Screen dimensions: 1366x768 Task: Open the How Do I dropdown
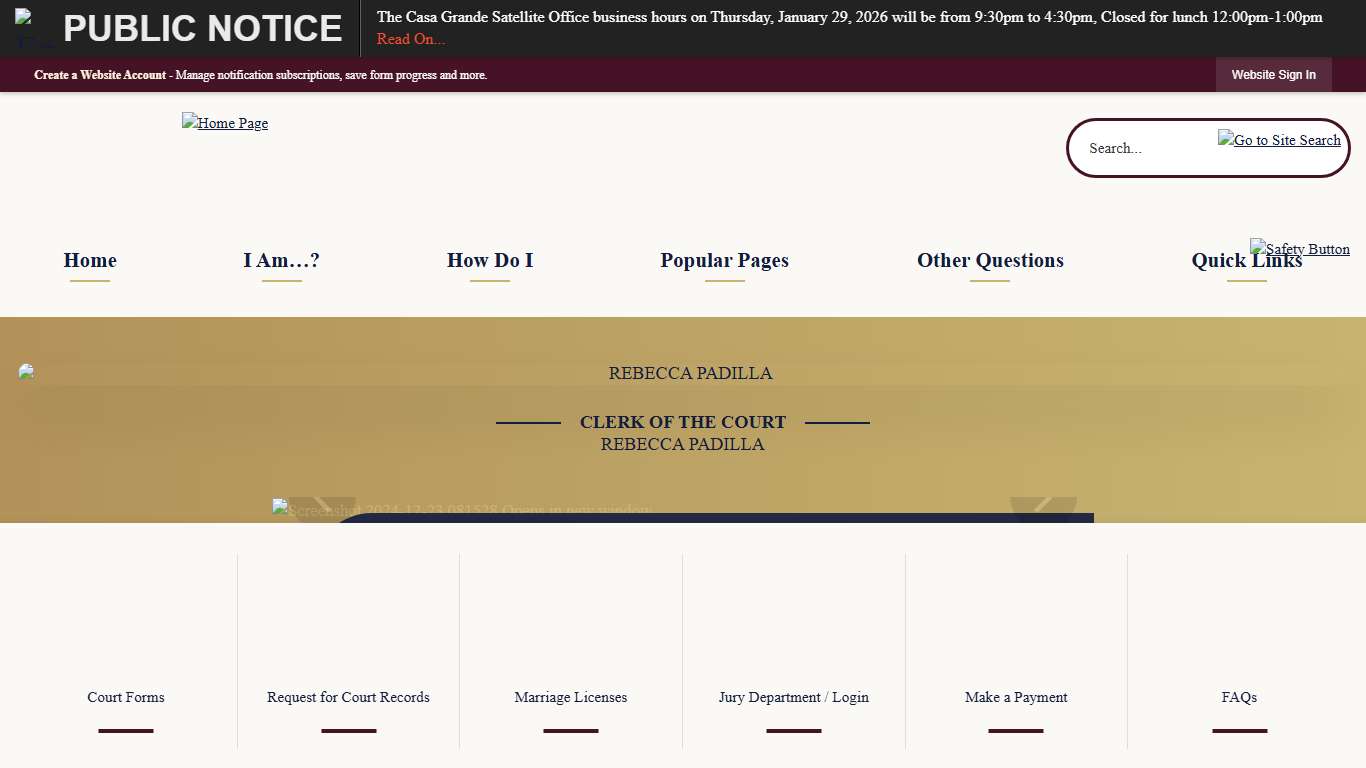click(490, 261)
